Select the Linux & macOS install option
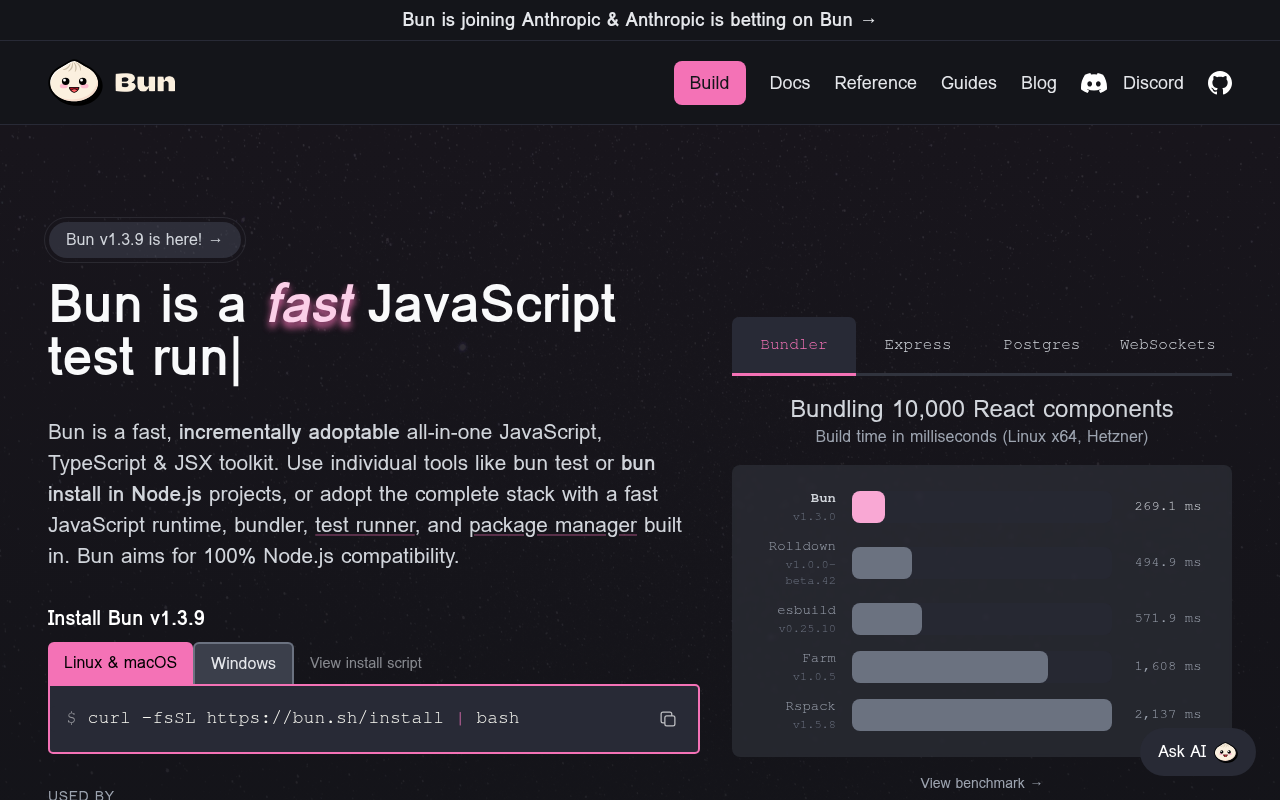Image resolution: width=1280 pixels, height=800 pixels. pyautogui.click(x=120, y=663)
